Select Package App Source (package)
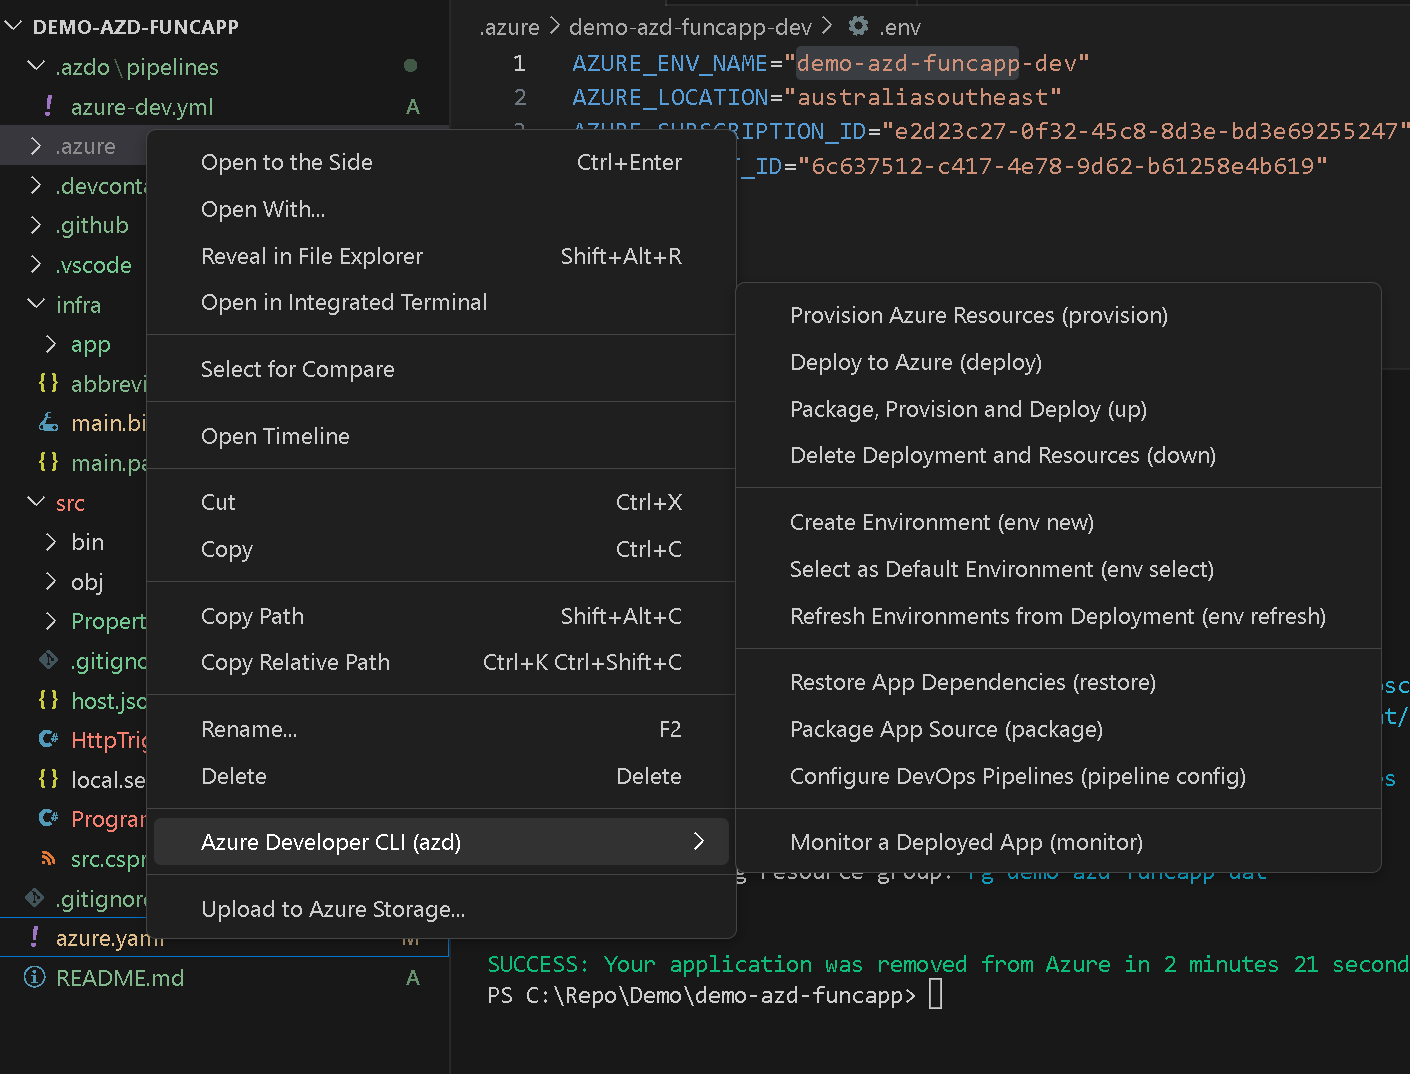The image size is (1410, 1074). 1058,729
